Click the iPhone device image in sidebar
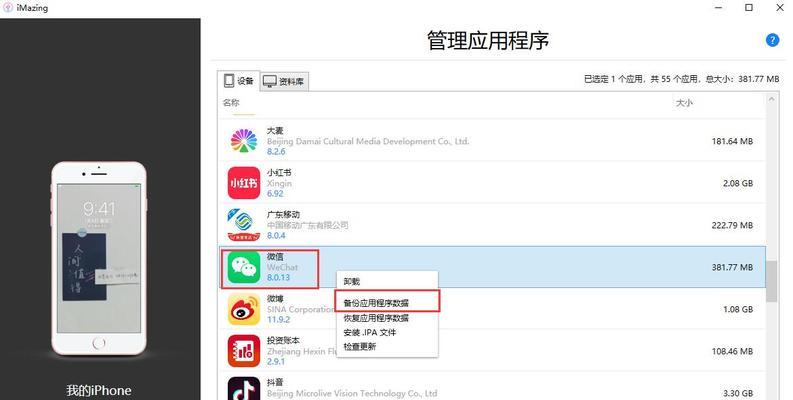The image size is (793, 400). click(99, 258)
